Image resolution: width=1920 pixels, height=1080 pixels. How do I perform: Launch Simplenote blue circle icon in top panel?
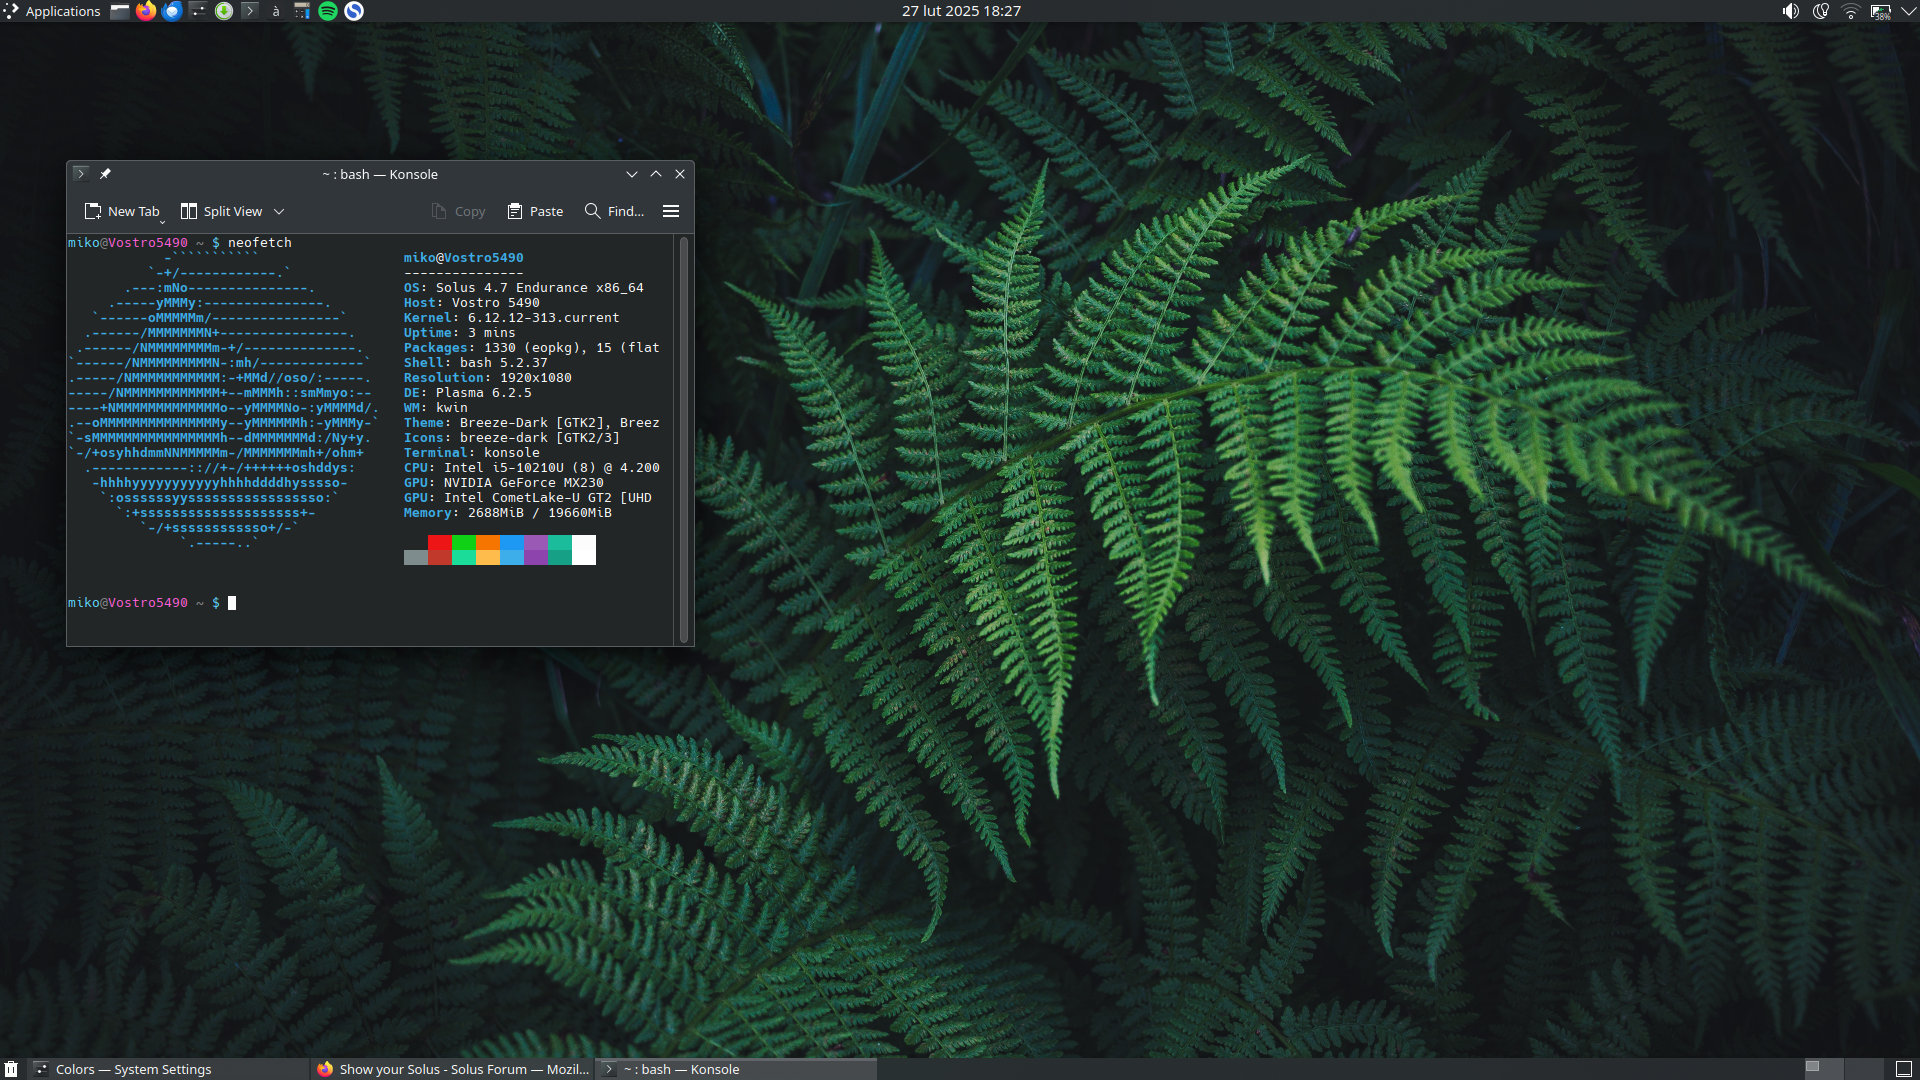354,11
